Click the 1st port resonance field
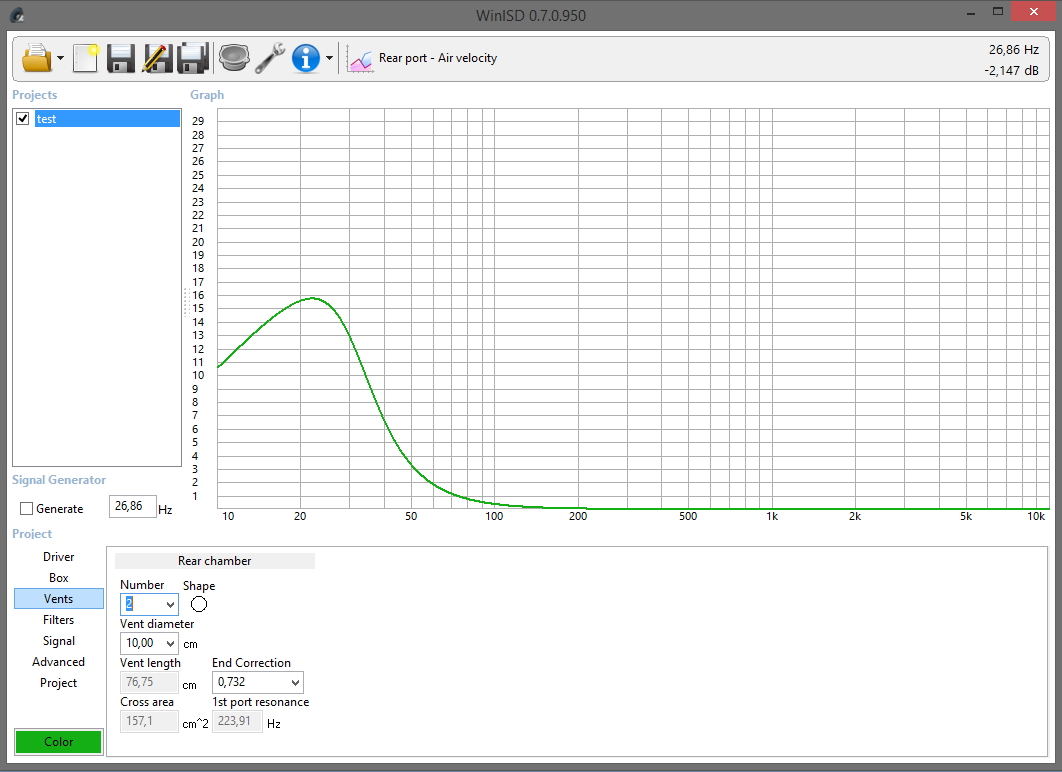1062x772 pixels. pyautogui.click(x=237, y=721)
